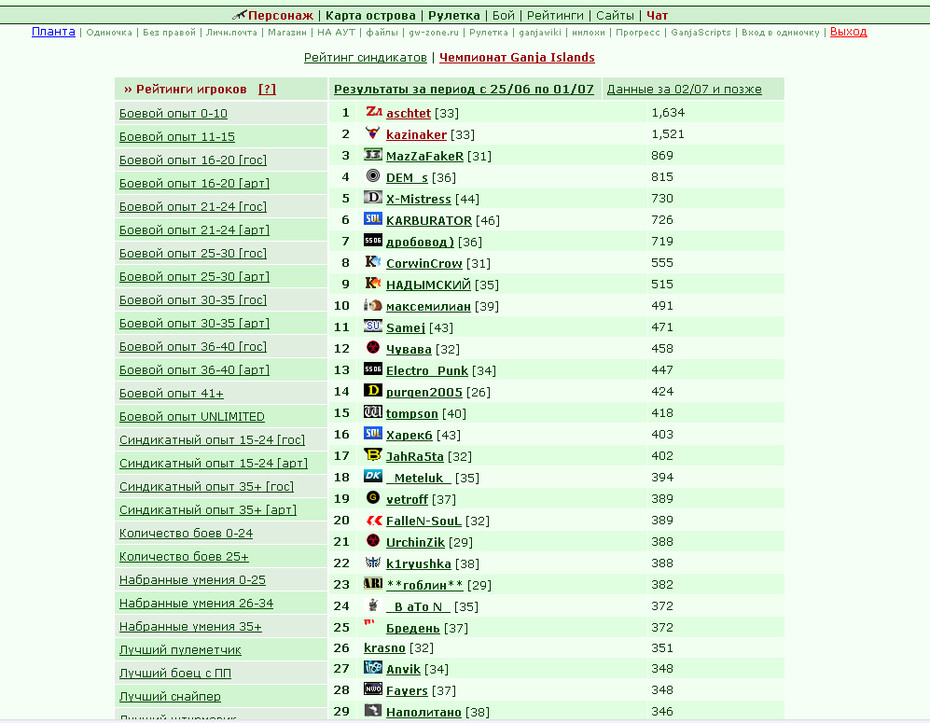Click red star icon beside Чувава
The width and height of the screenshot is (930, 723).
(x=373, y=348)
